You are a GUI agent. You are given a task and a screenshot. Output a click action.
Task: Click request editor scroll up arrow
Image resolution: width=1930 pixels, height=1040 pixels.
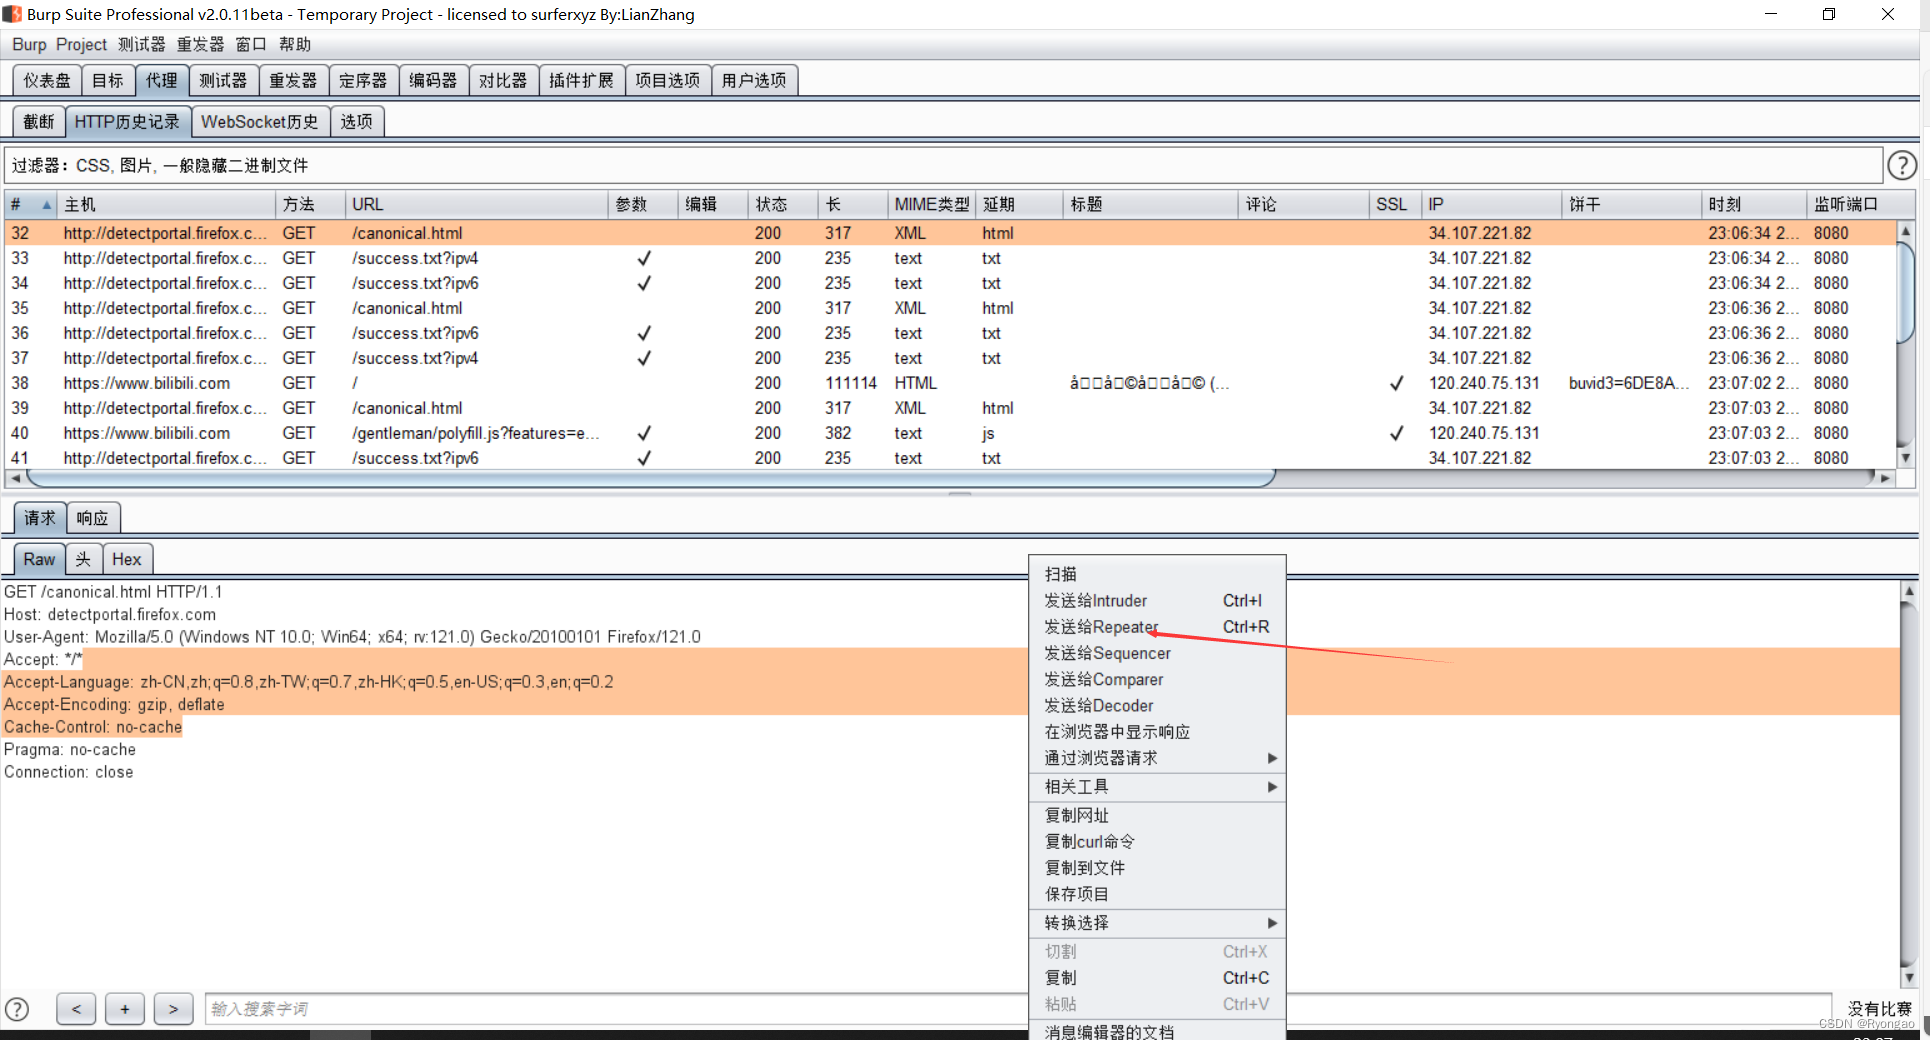1908,591
